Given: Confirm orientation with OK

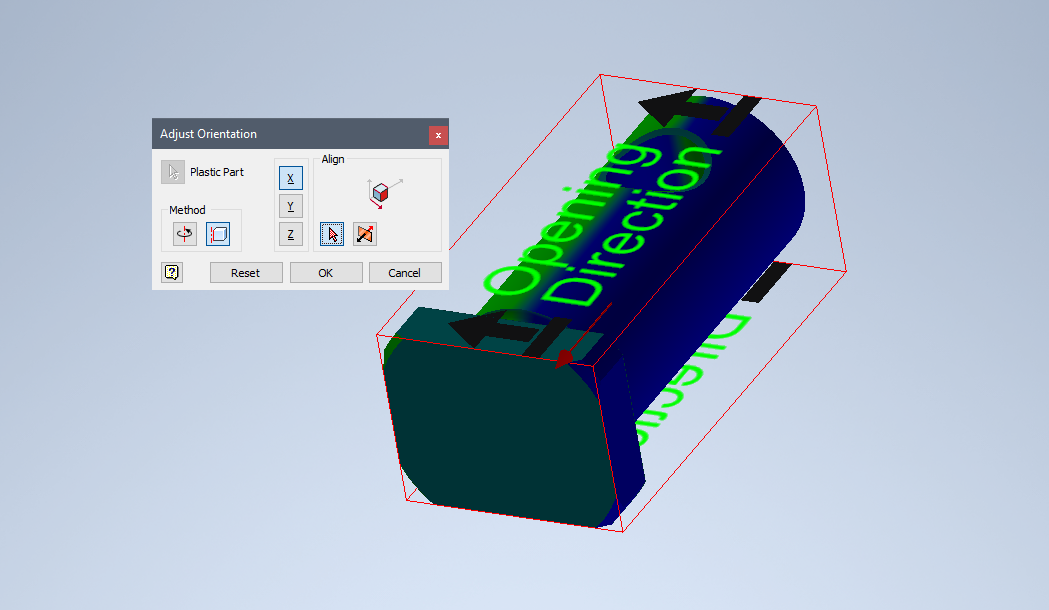Looking at the screenshot, I should [326, 272].
